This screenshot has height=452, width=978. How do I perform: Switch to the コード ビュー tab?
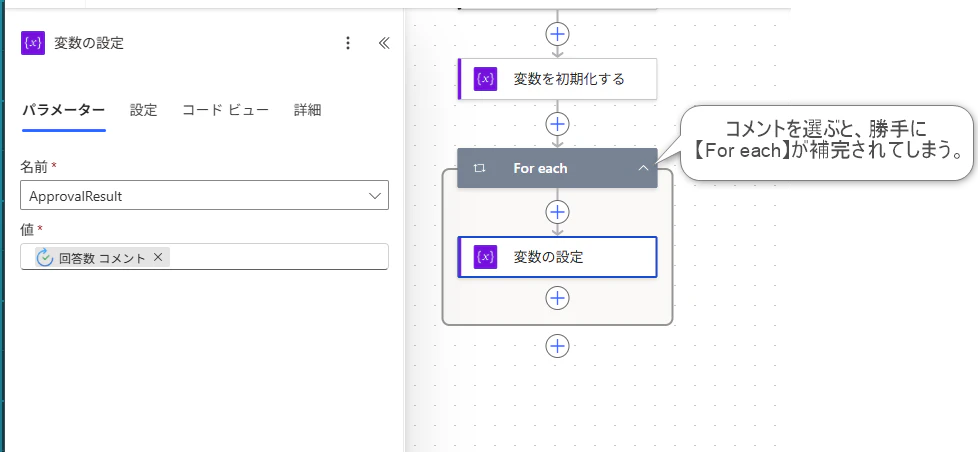pyautogui.click(x=225, y=110)
